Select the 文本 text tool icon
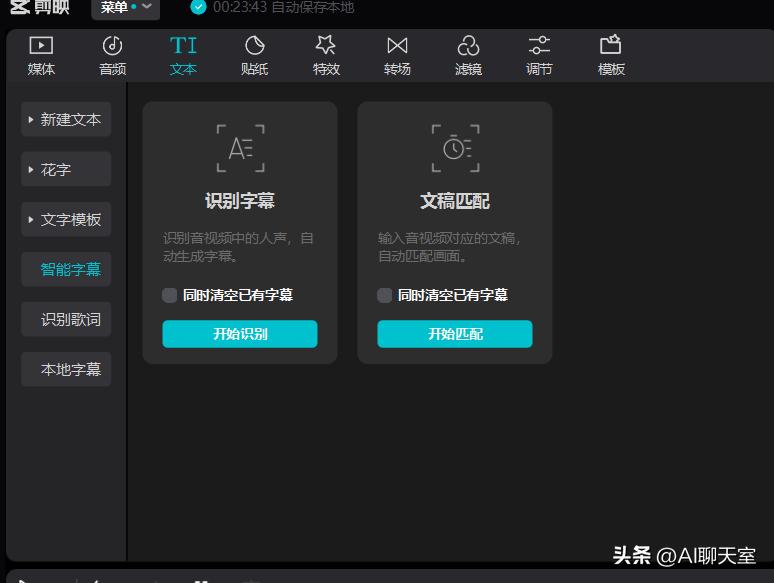 coord(183,46)
